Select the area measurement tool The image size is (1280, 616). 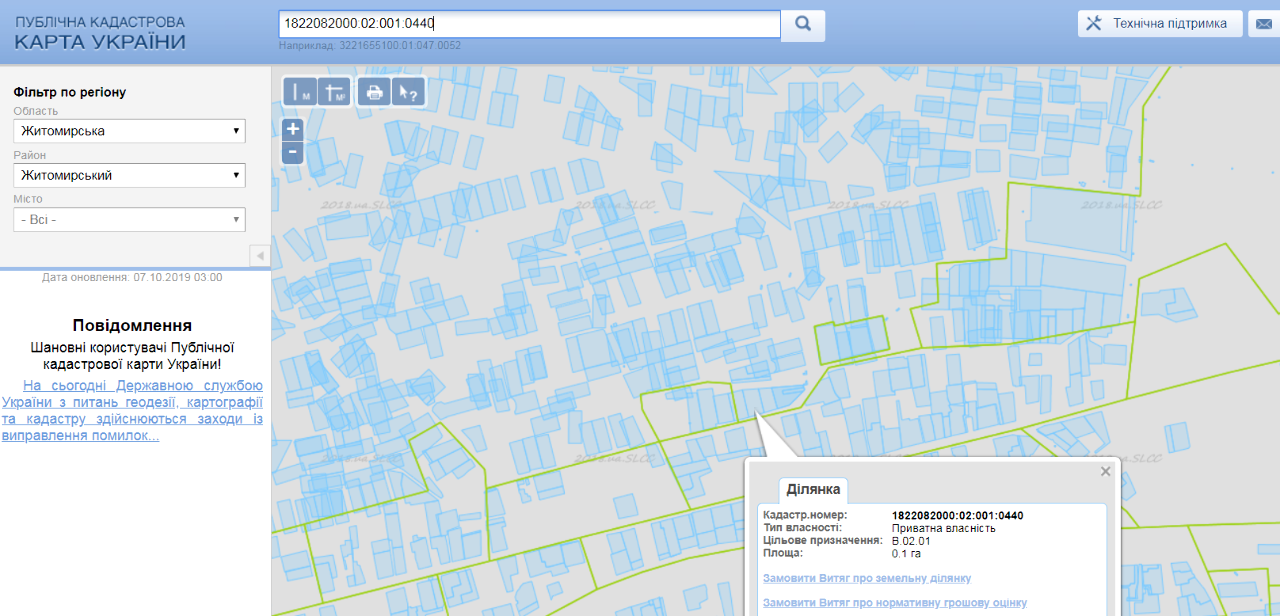click(x=335, y=92)
